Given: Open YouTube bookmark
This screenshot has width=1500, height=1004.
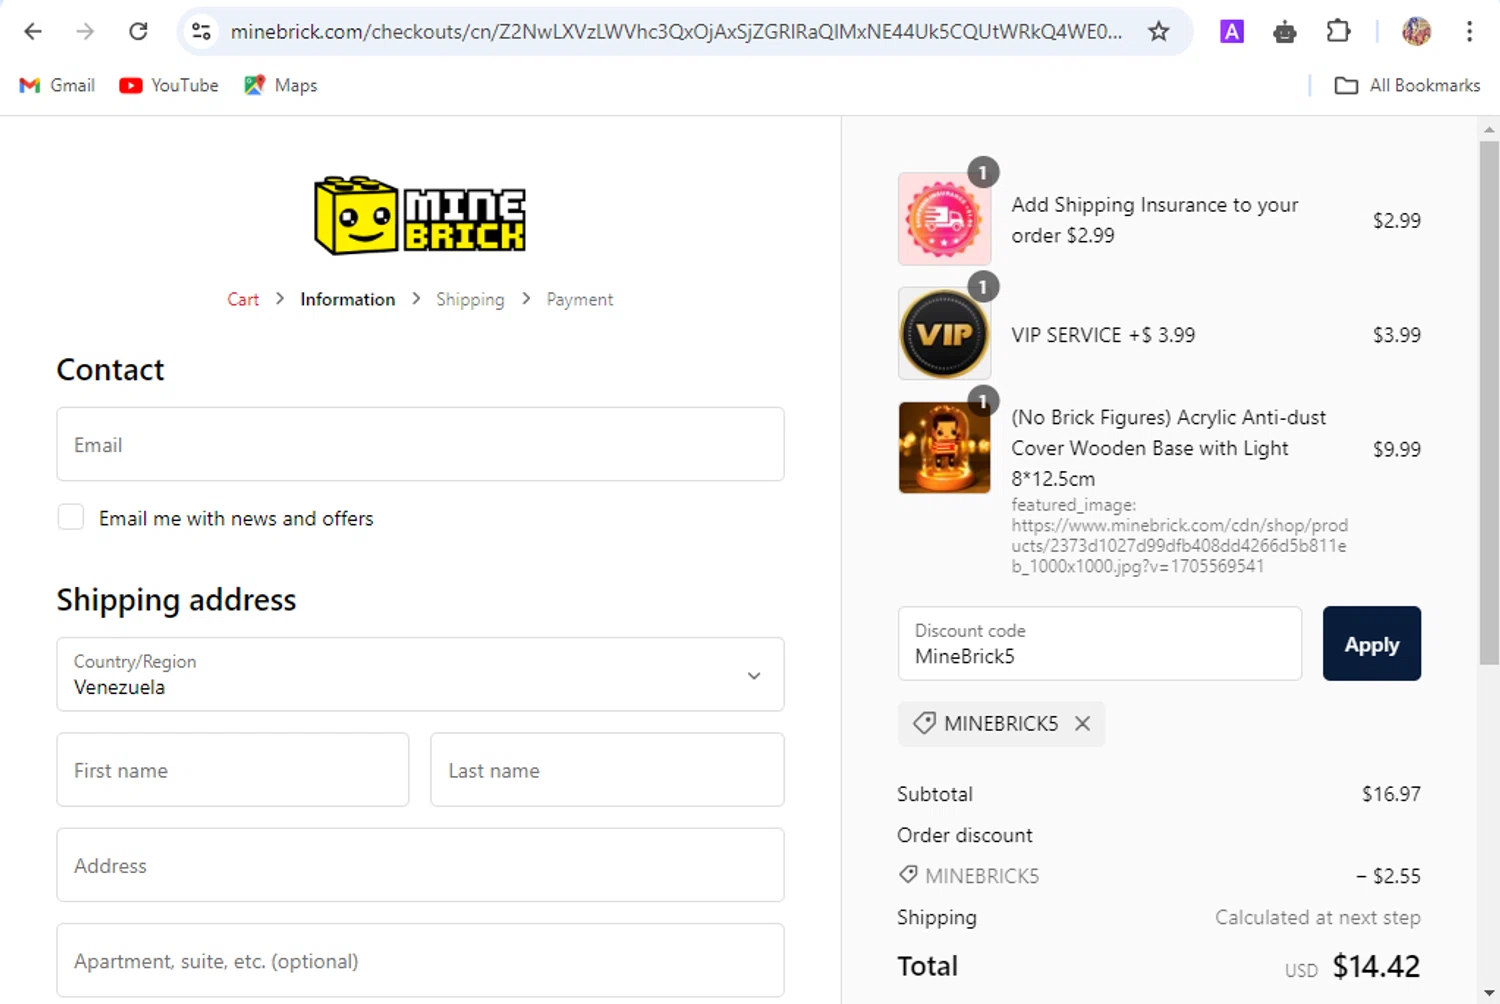Looking at the screenshot, I should coord(169,86).
